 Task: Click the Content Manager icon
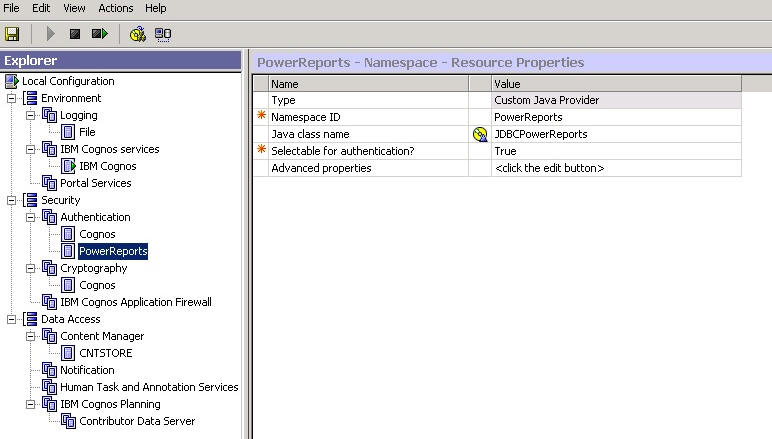click(49, 336)
